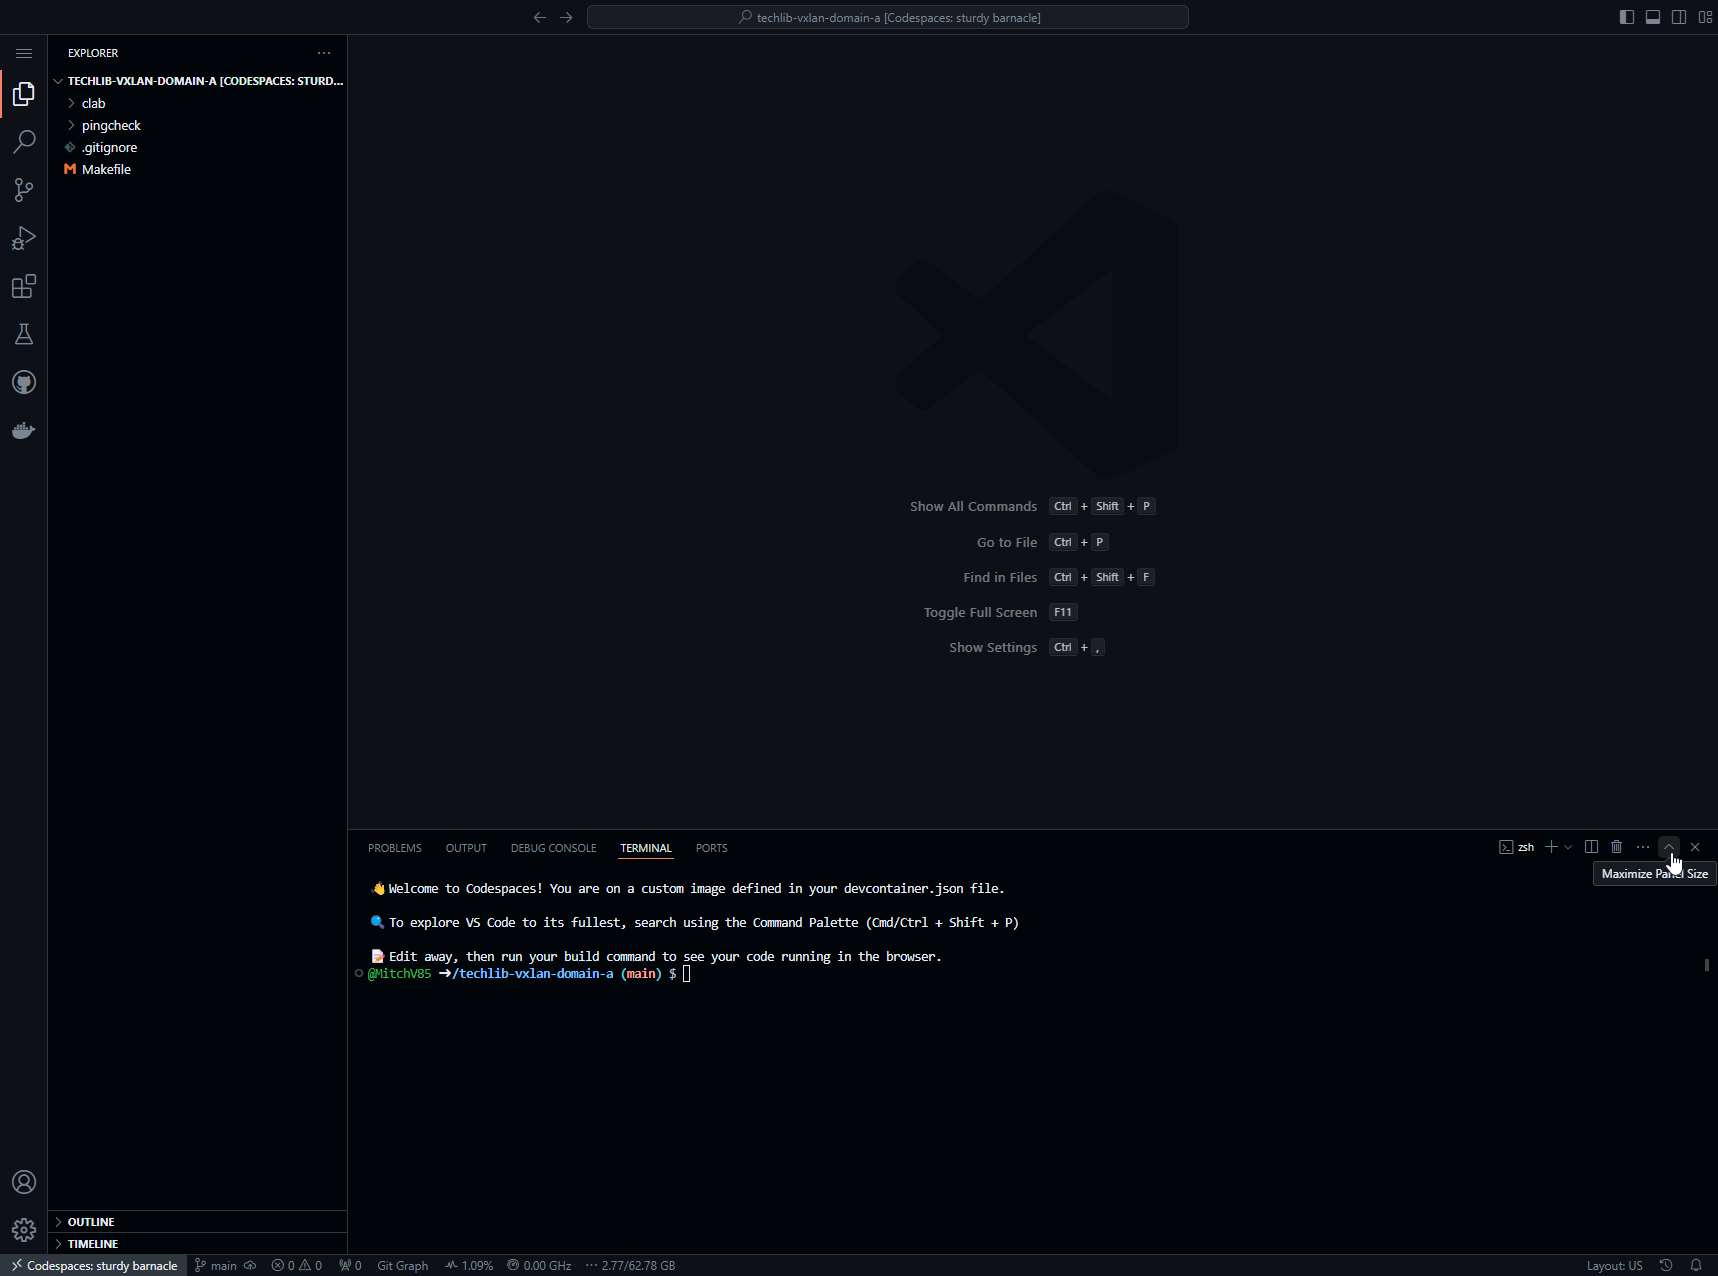Open the hamburger application menu
Viewport: 1718px width, 1276px height.
point(24,53)
